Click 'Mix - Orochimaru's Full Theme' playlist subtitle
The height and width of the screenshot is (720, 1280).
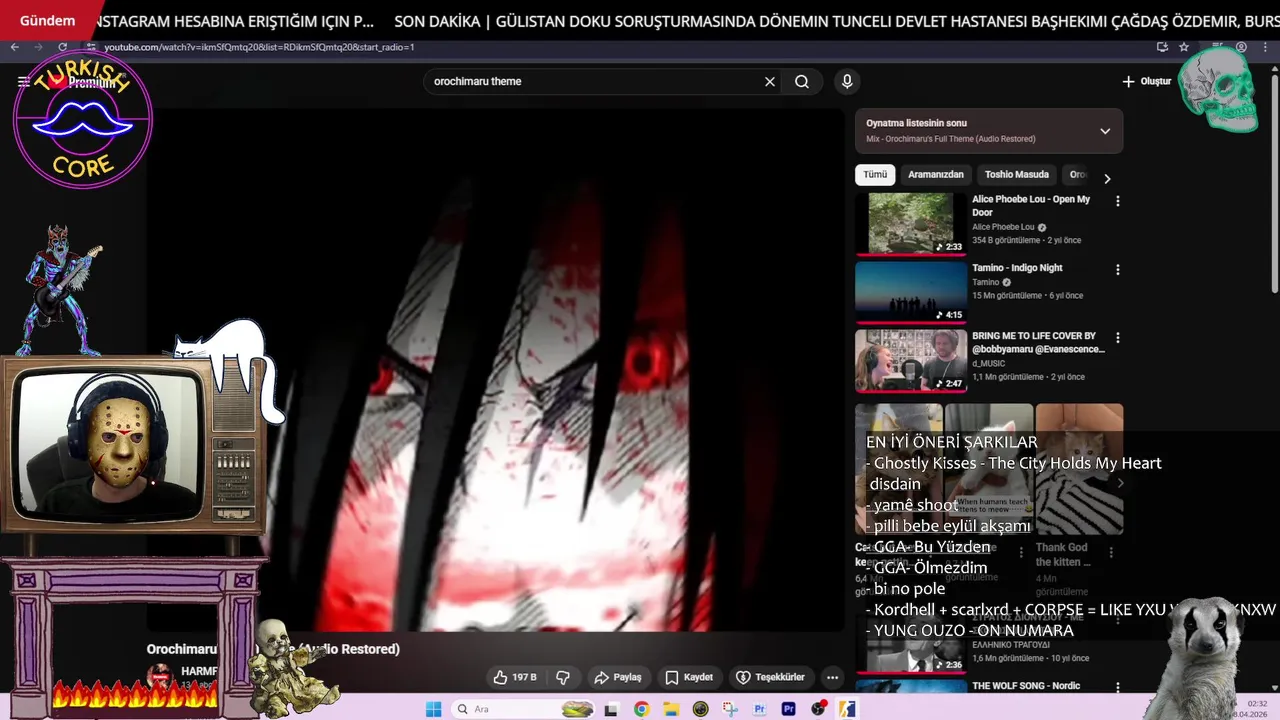point(951,139)
